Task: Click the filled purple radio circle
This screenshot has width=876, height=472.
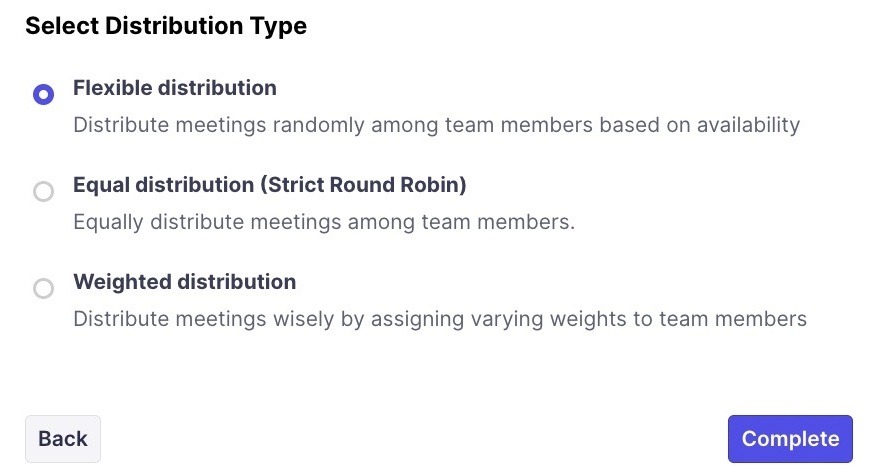Action: click(x=43, y=94)
